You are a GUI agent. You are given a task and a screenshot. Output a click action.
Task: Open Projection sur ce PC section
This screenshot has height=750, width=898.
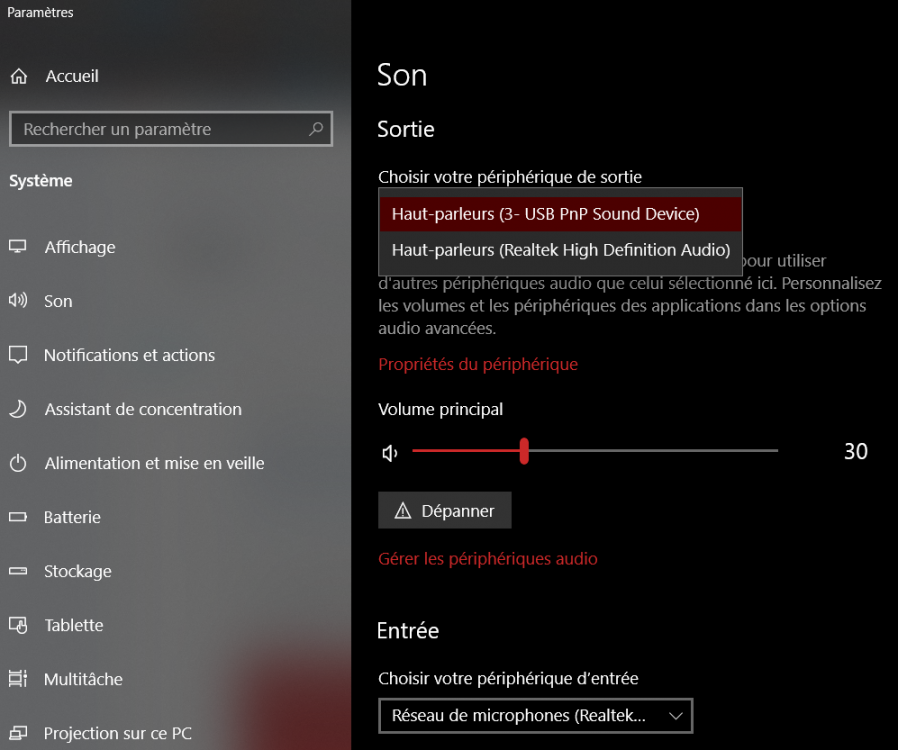[x=118, y=733]
